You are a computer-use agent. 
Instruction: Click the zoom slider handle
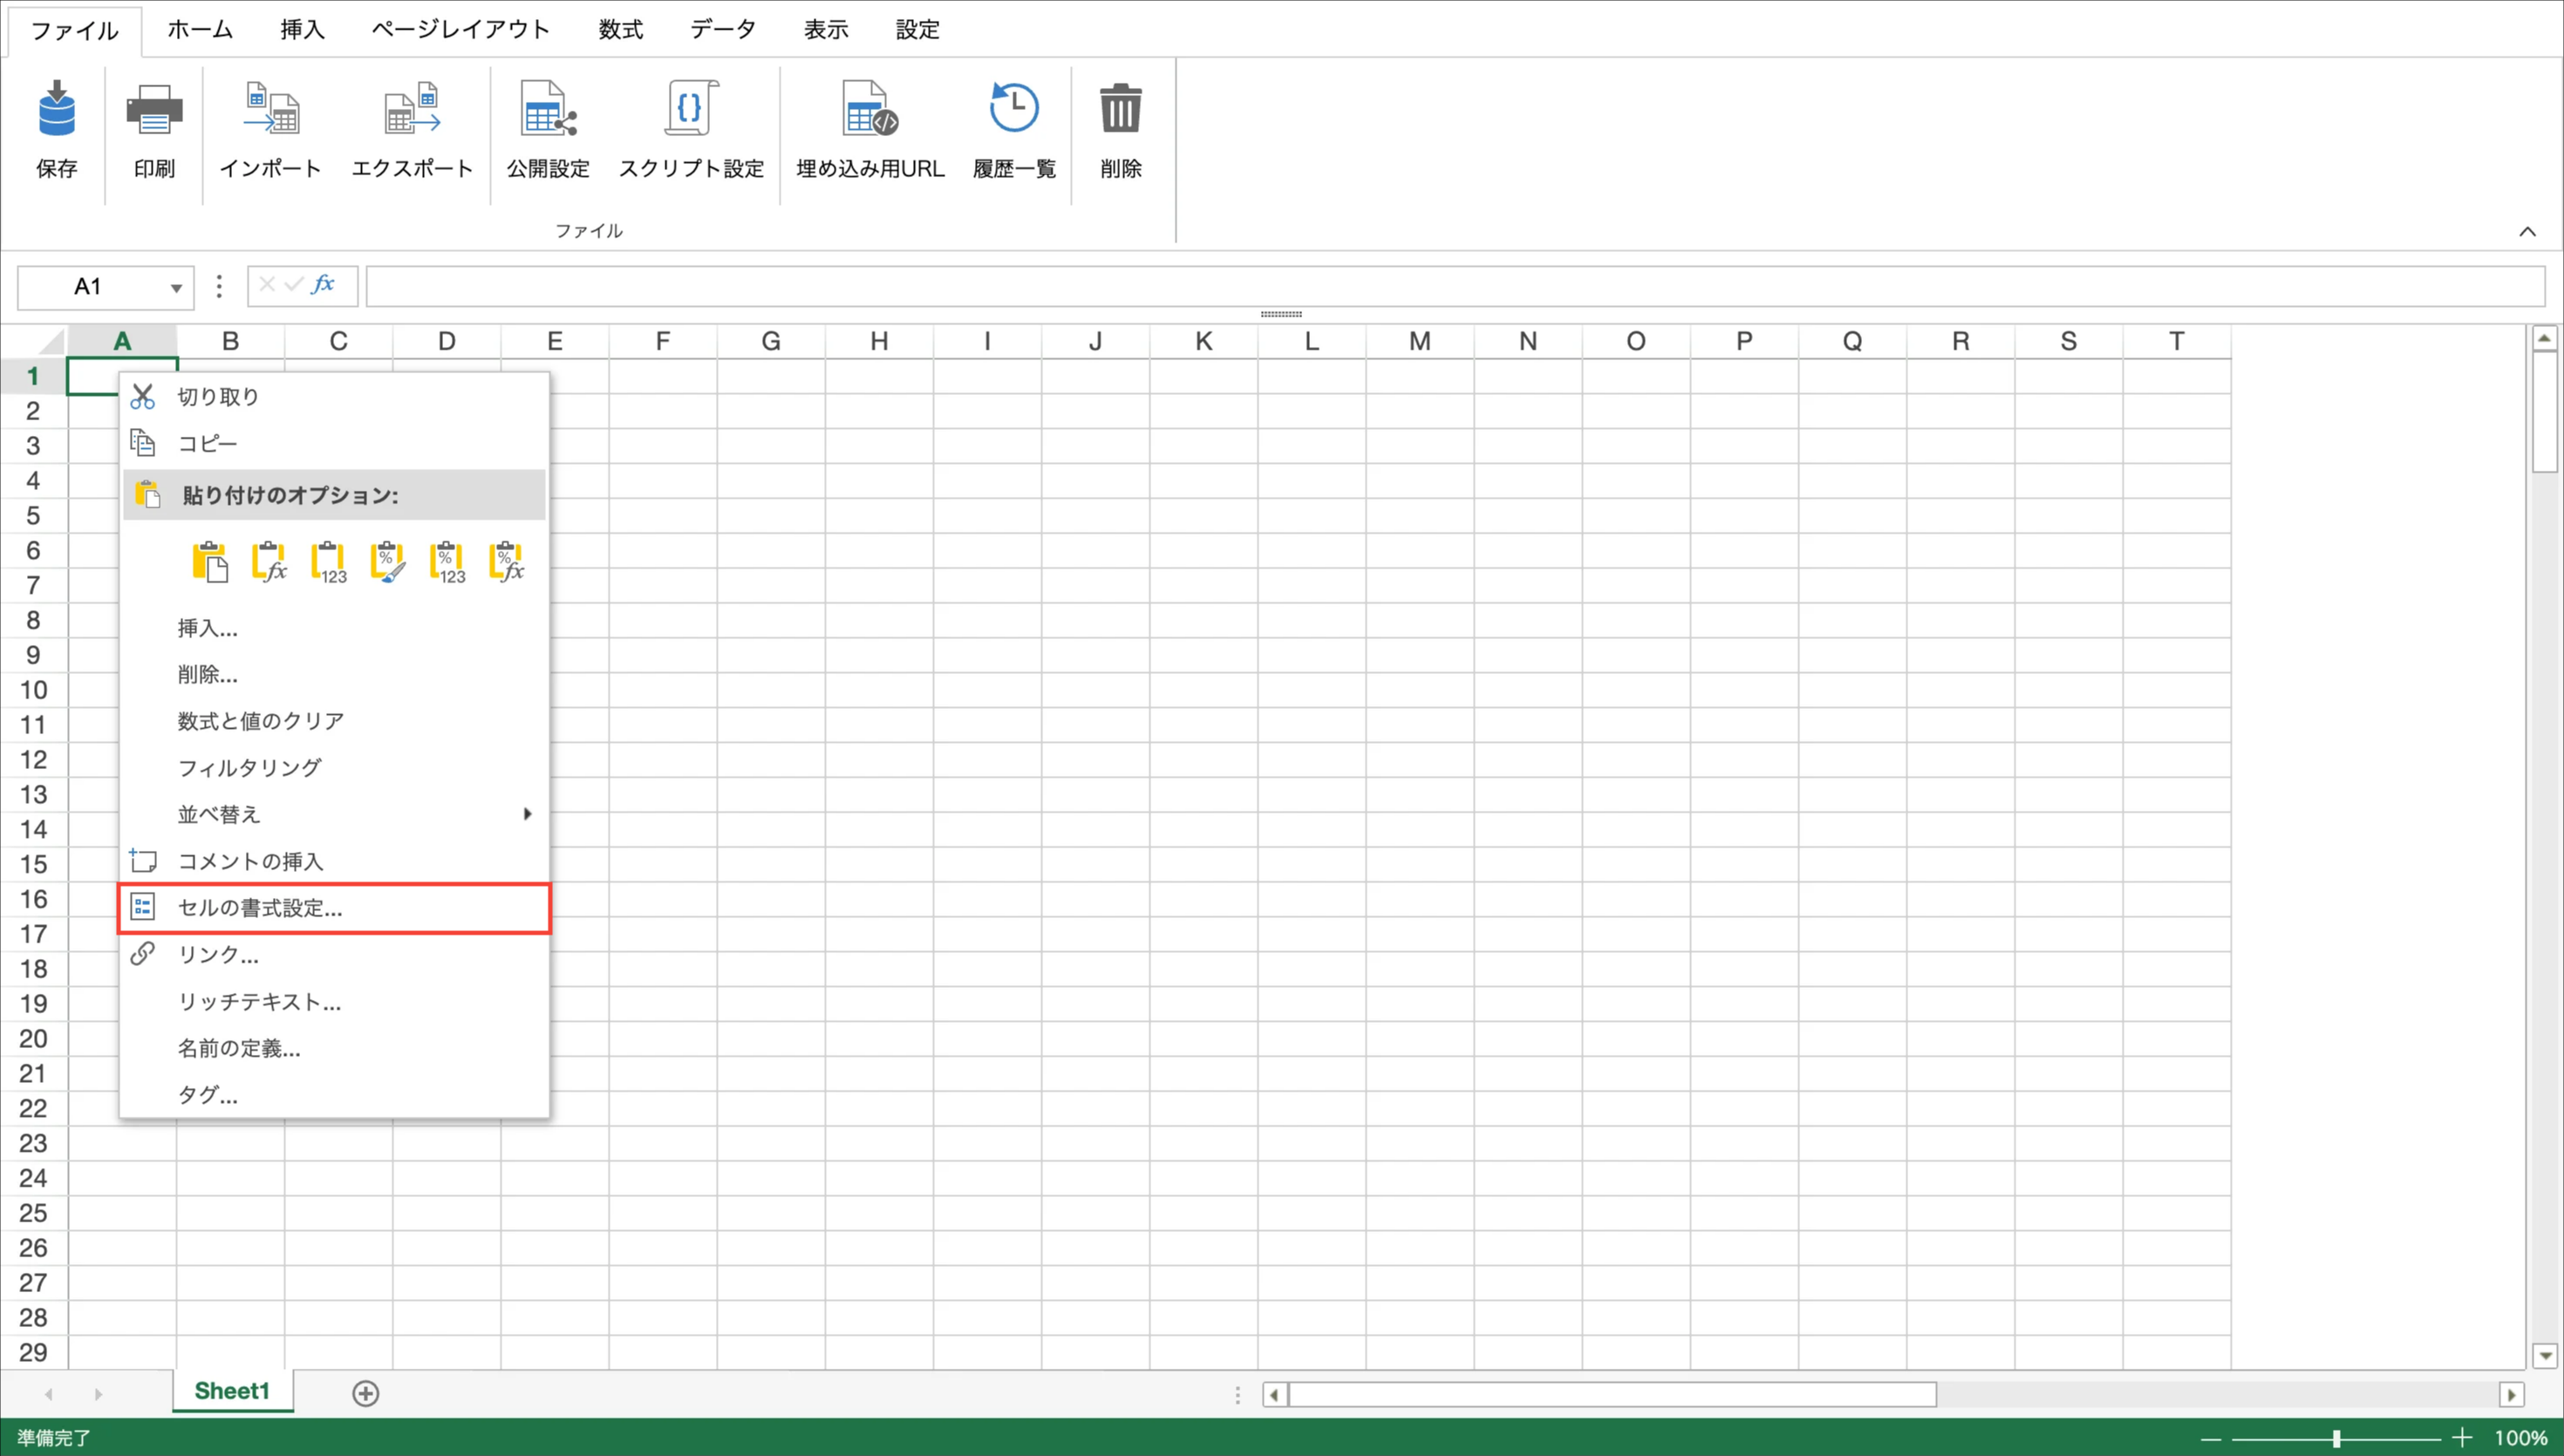[2336, 1438]
